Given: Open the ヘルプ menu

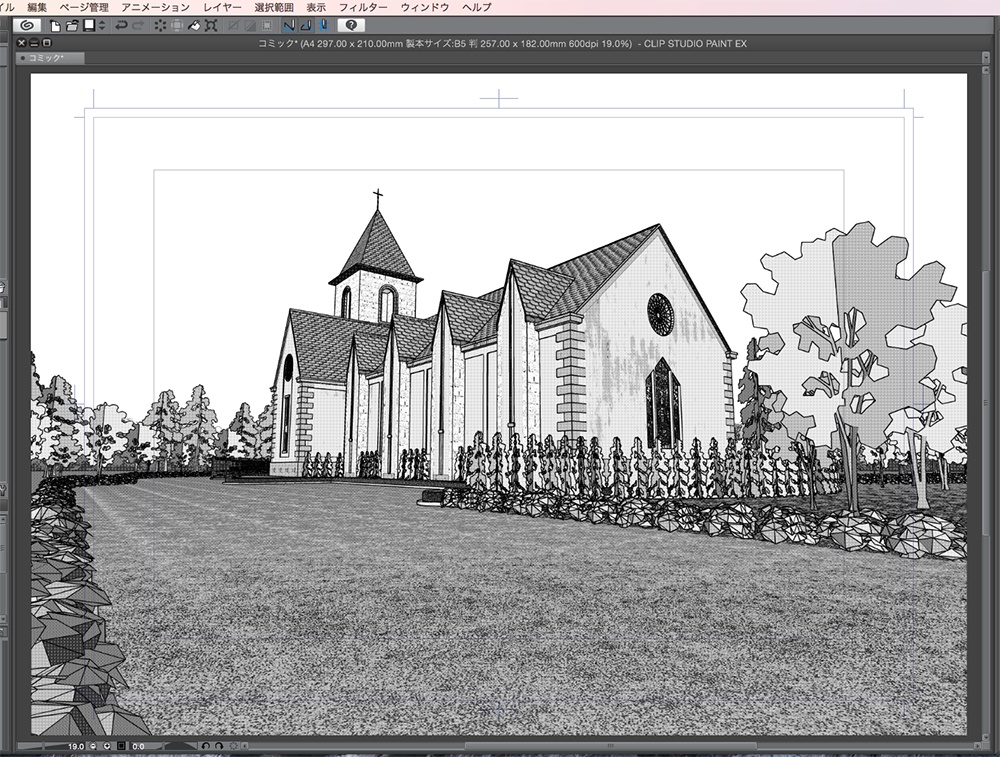Looking at the screenshot, I should point(476,7).
